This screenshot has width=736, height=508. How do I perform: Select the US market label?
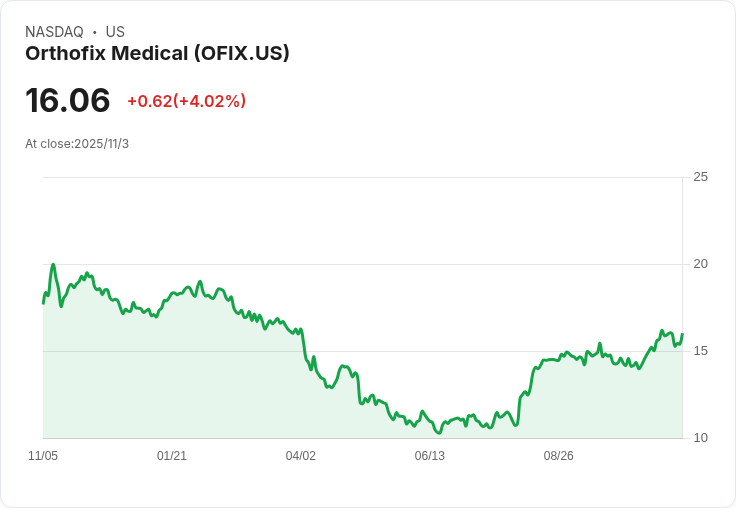tap(115, 32)
